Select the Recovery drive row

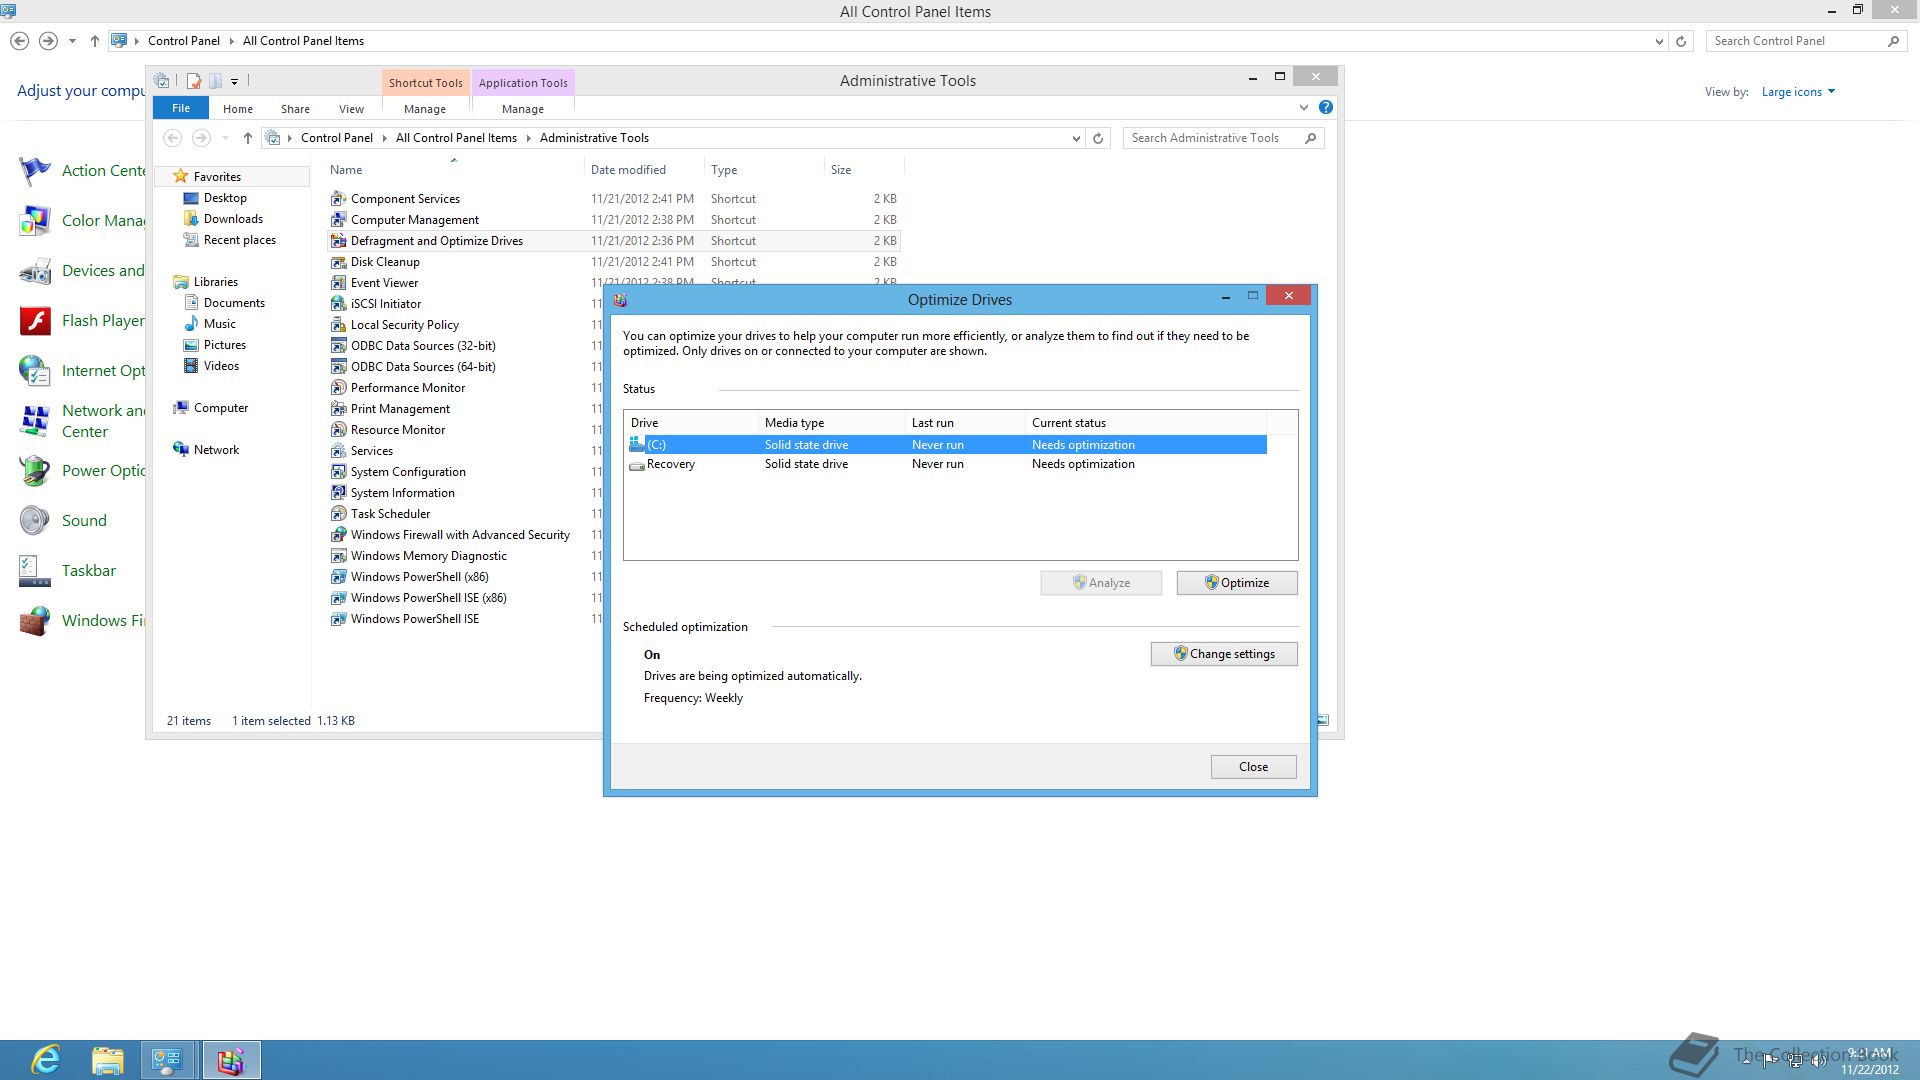pyautogui.click(x=946, y=464)
